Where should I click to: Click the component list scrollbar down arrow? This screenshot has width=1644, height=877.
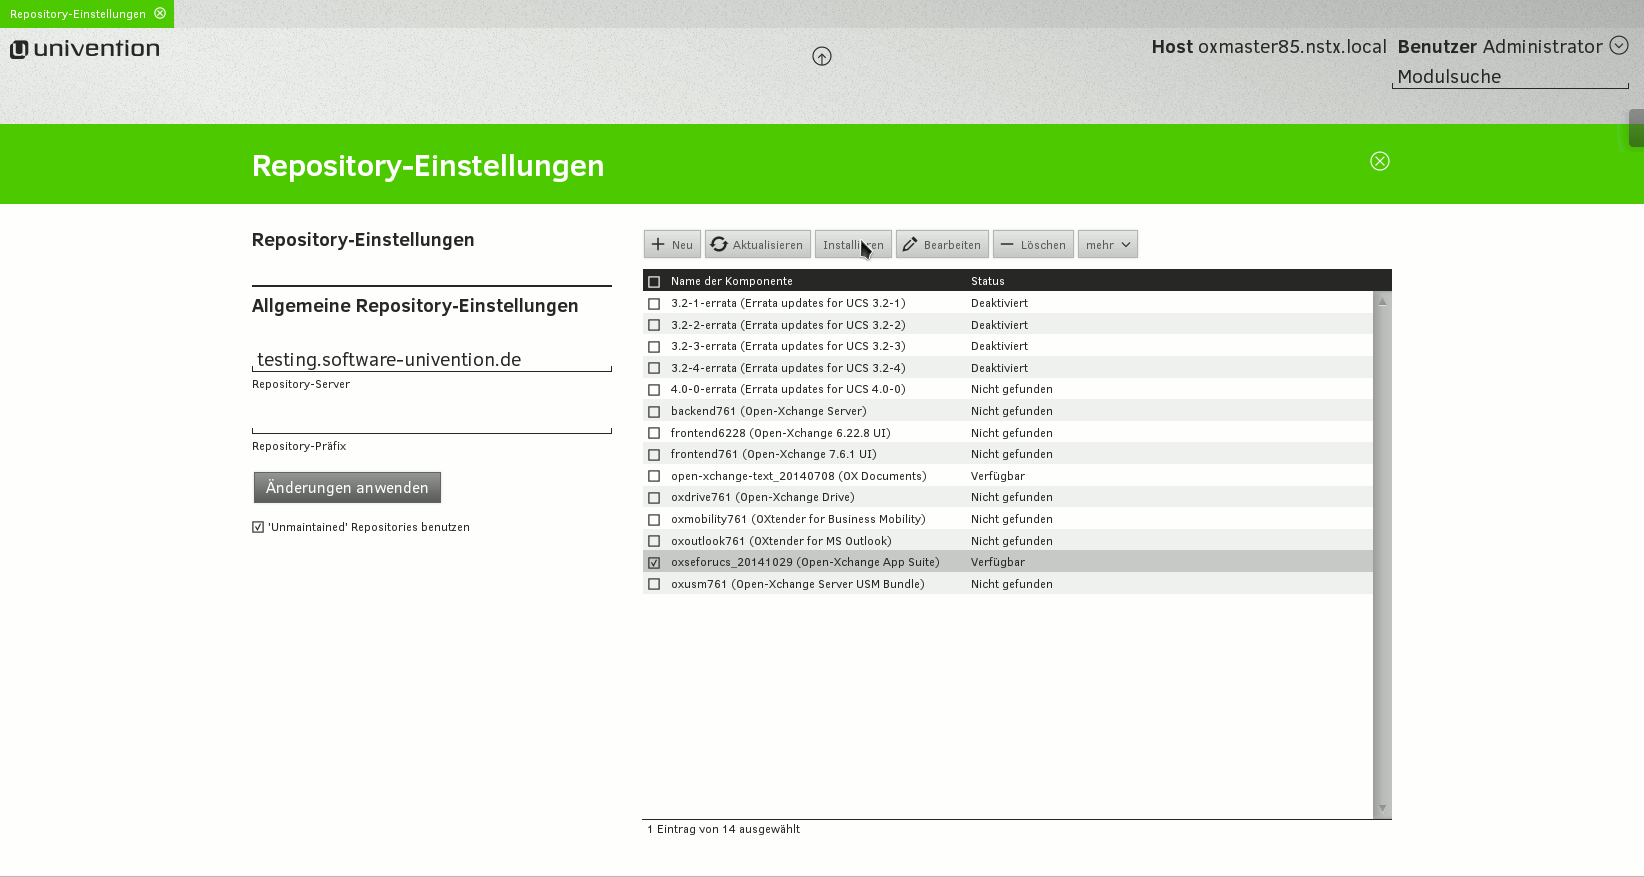pos(1382,808)
